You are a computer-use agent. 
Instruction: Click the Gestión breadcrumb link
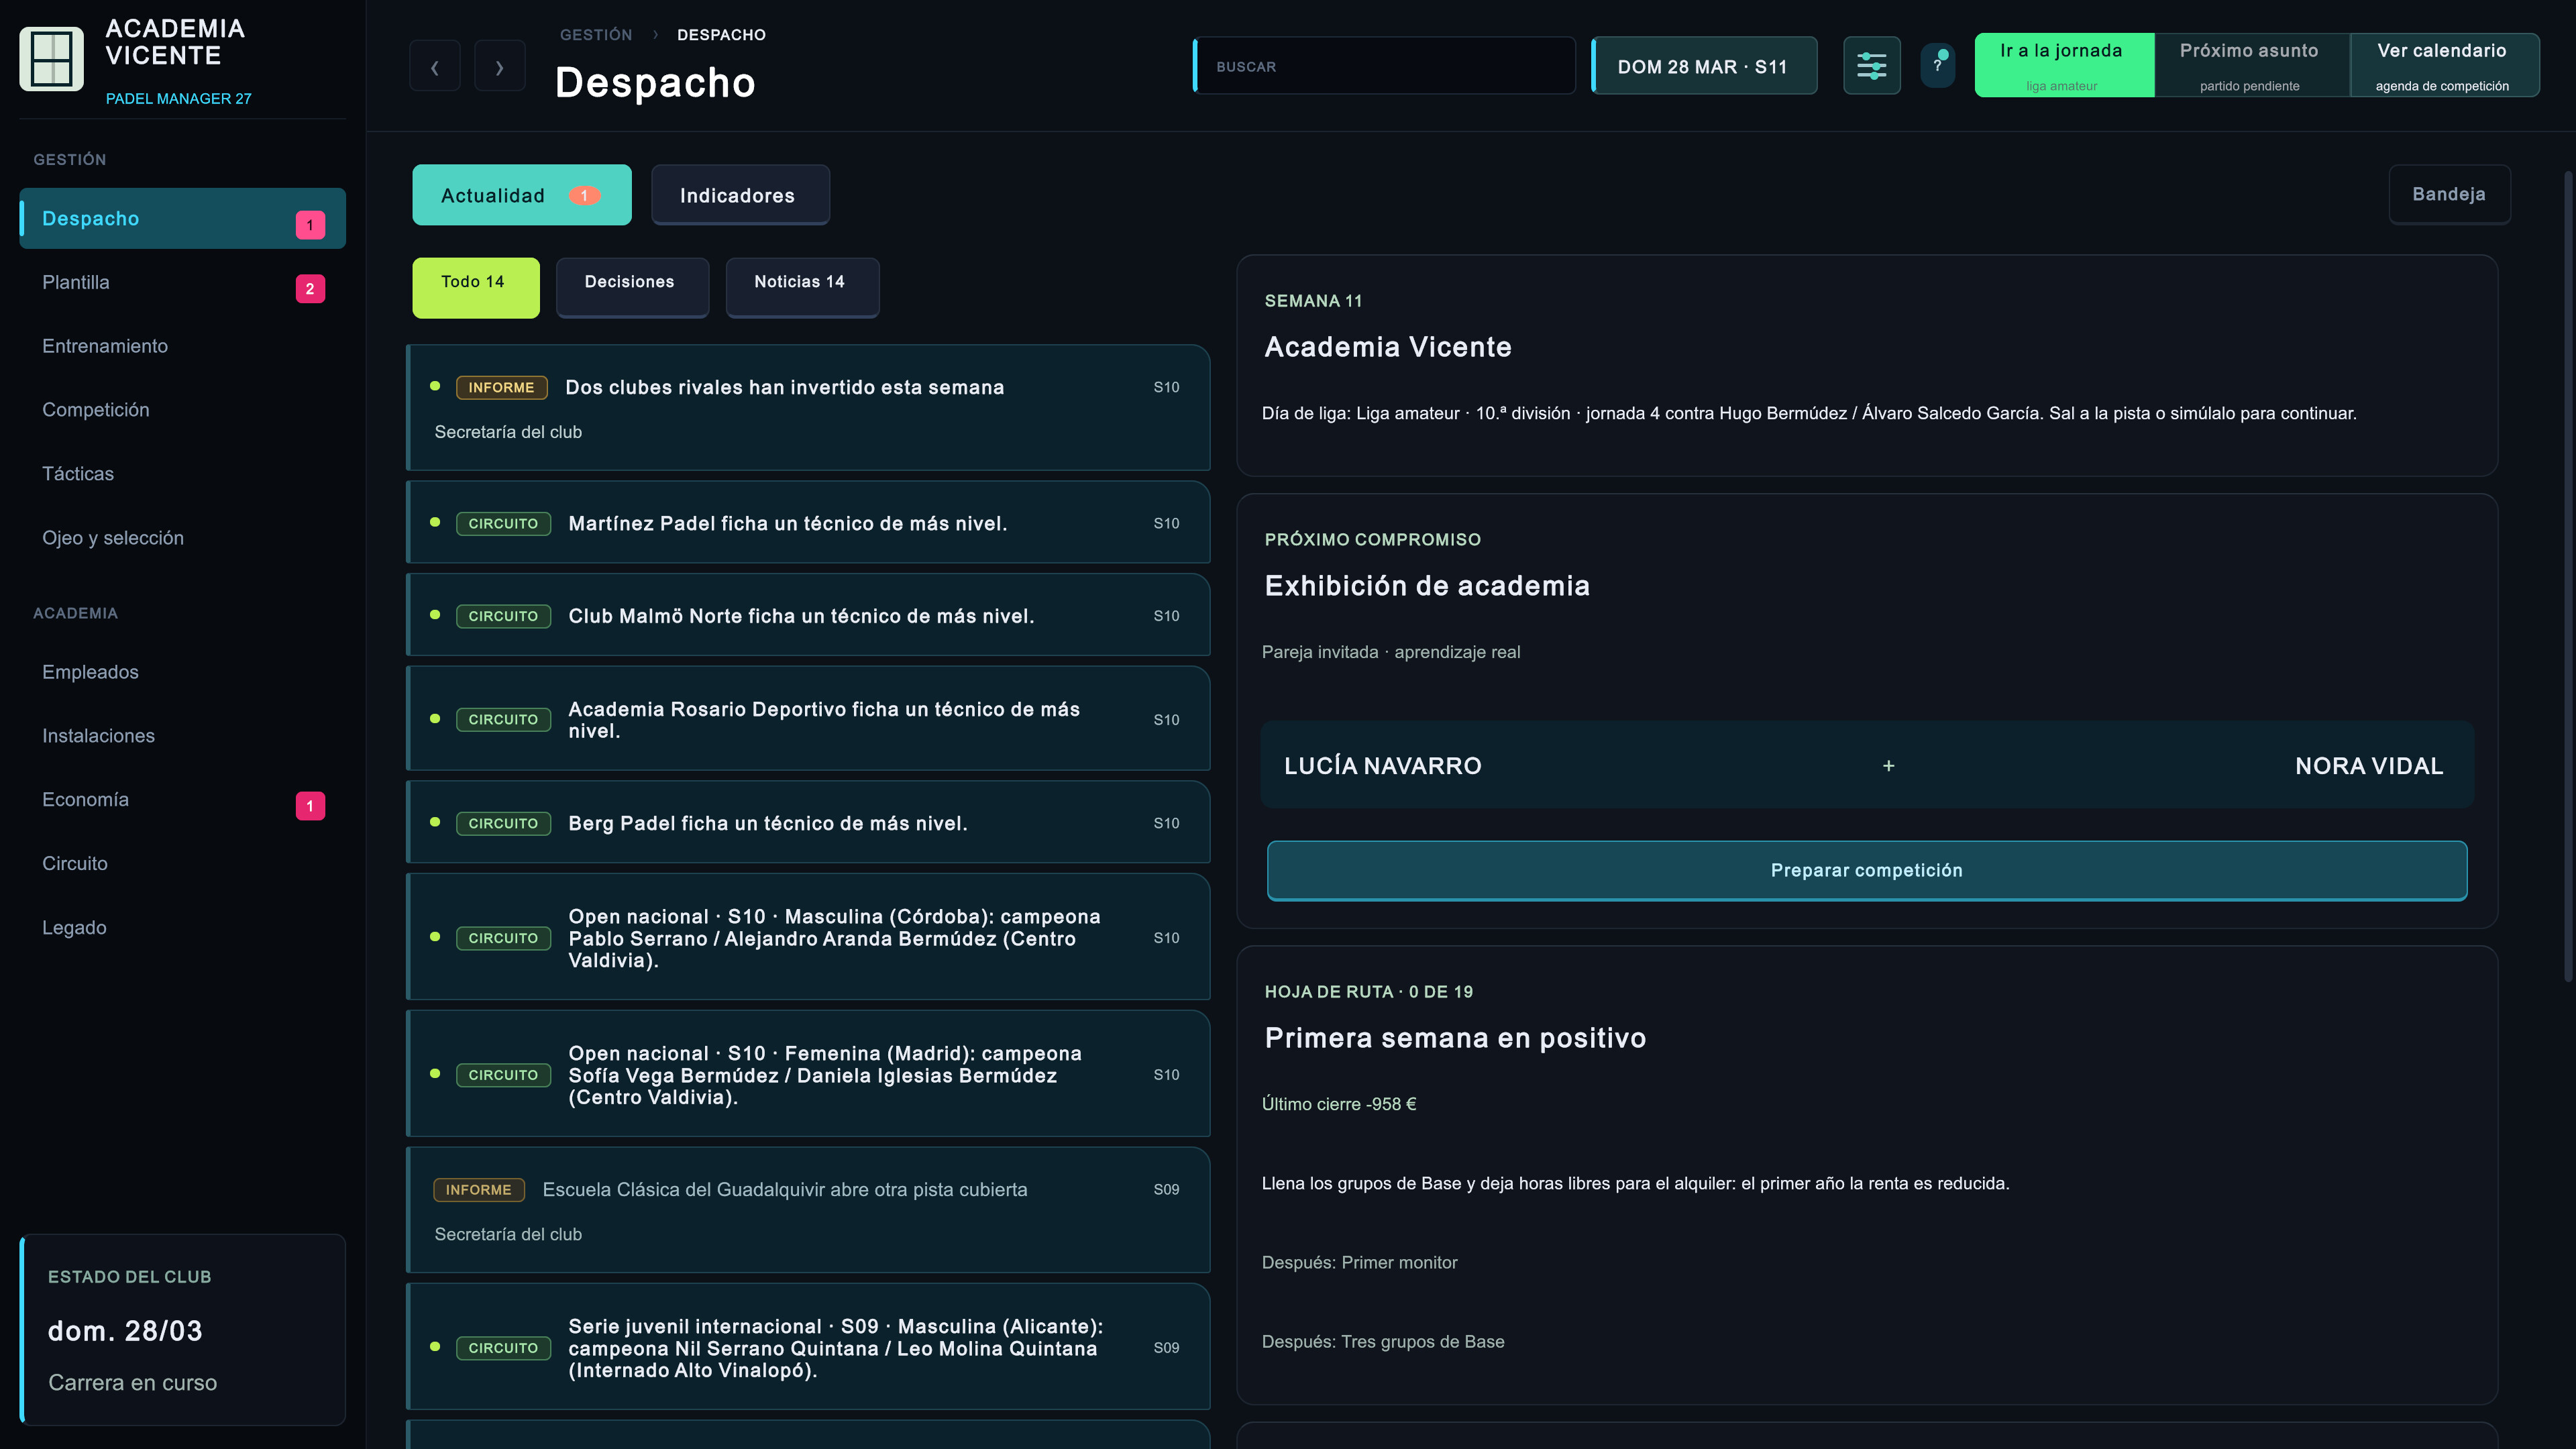pos(596,35)
